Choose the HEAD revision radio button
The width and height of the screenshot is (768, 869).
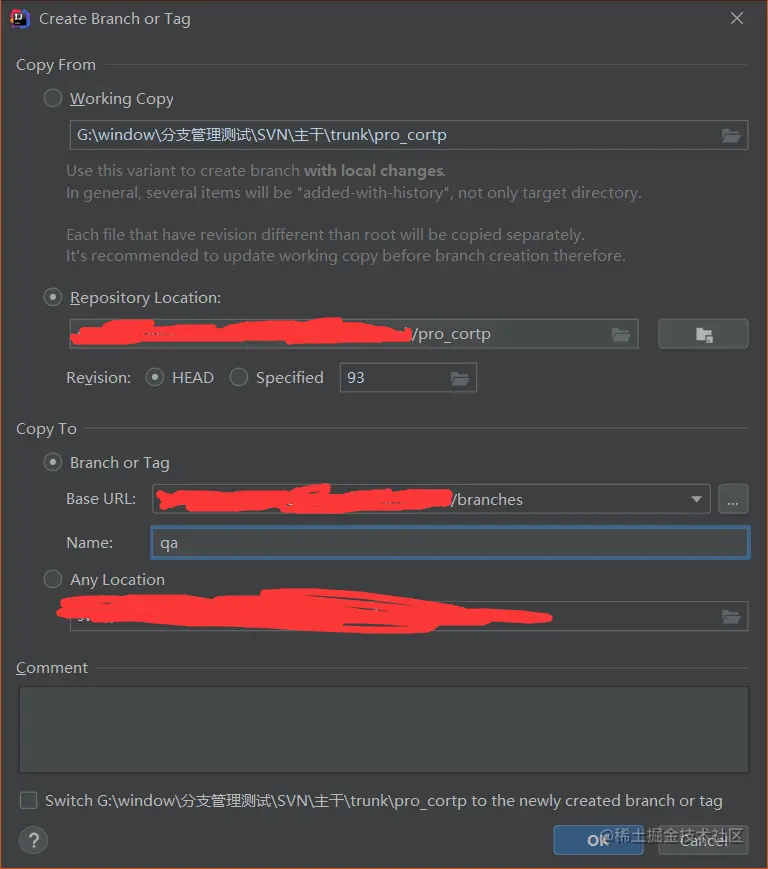coord(155,377)
